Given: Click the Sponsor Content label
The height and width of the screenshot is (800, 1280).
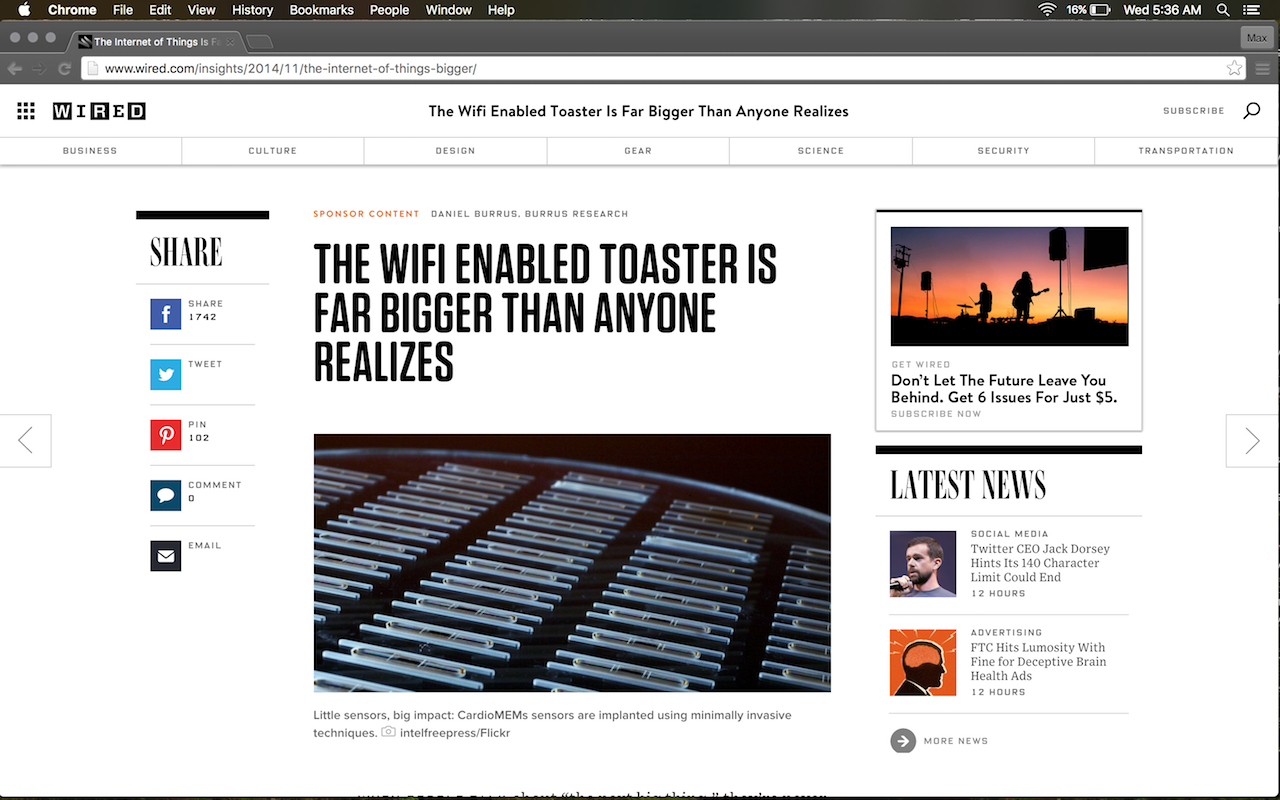Looking at the screenshot, I should 366,214.
